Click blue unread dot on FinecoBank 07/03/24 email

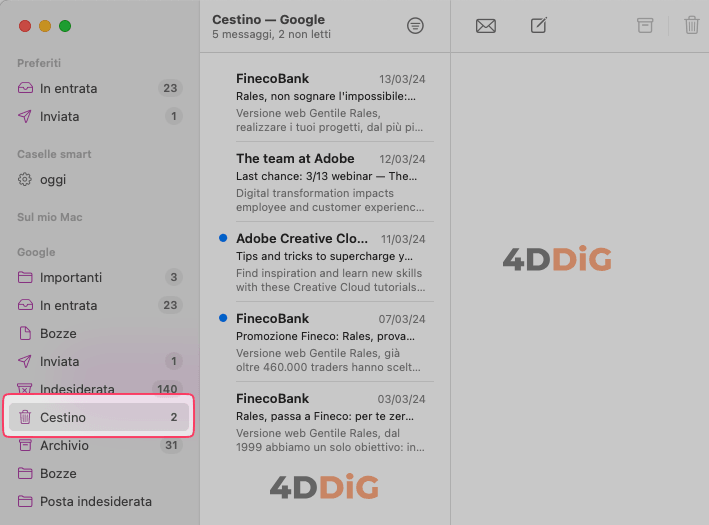[223, 318]
